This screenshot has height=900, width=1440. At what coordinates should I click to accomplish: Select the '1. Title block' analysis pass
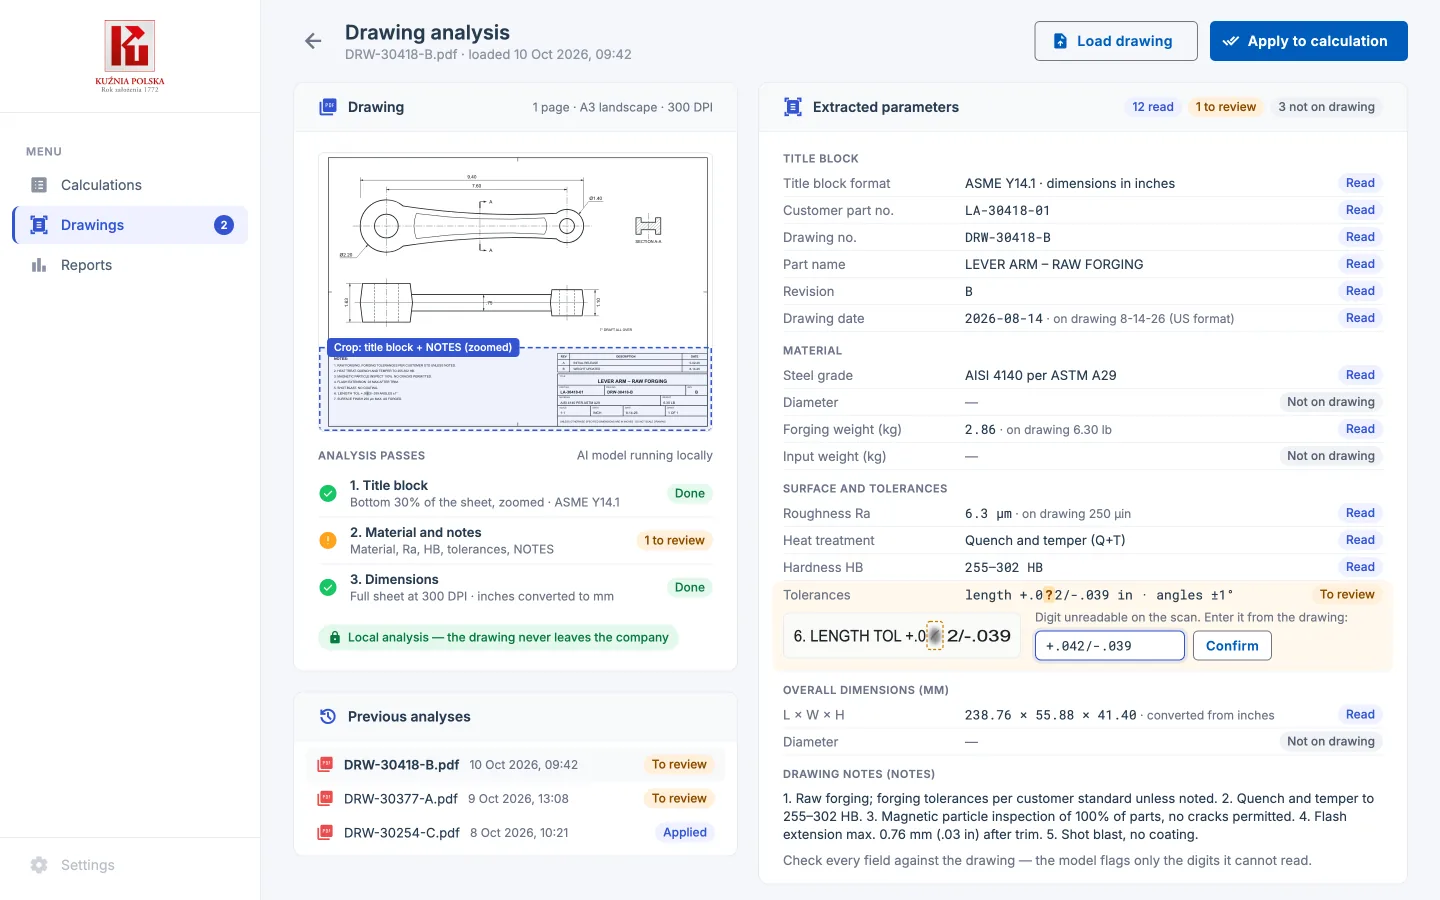[x=515, y=493]
